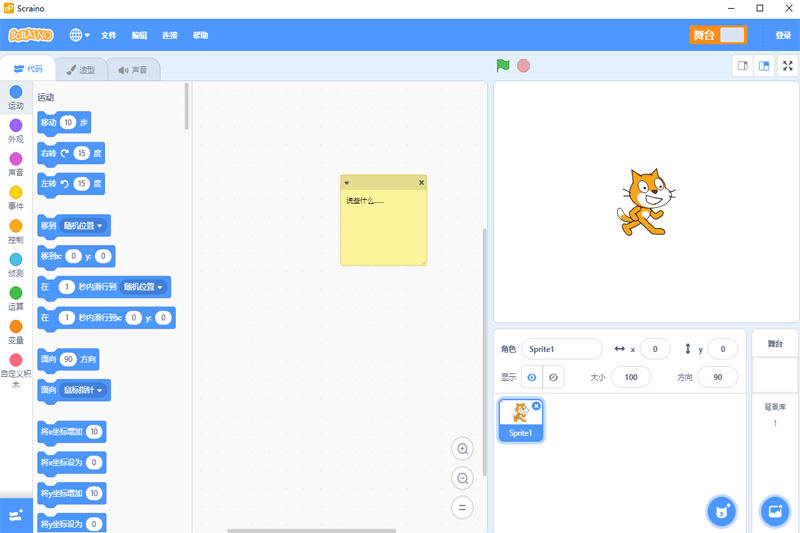Switch to the 造型 costumes tab
The height and width of the screenshot is (533, 800).
[x=81, y=70]
